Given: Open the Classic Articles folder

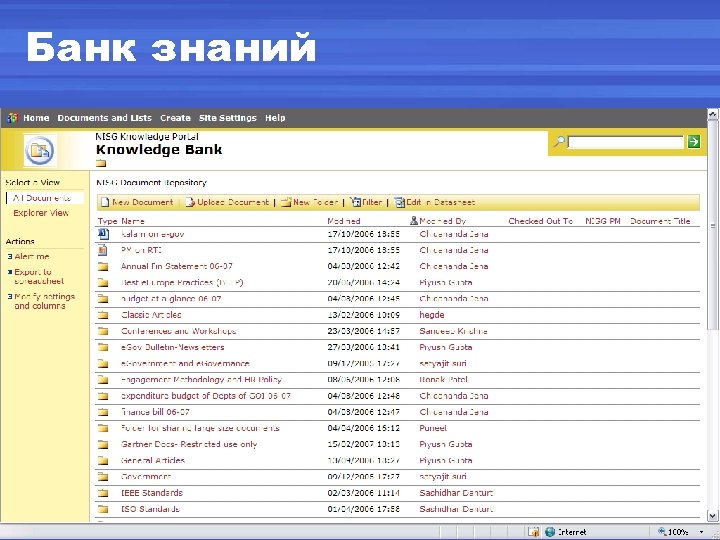Looking at the screenshot, I should pyautogui.click(x=151, y=315).
